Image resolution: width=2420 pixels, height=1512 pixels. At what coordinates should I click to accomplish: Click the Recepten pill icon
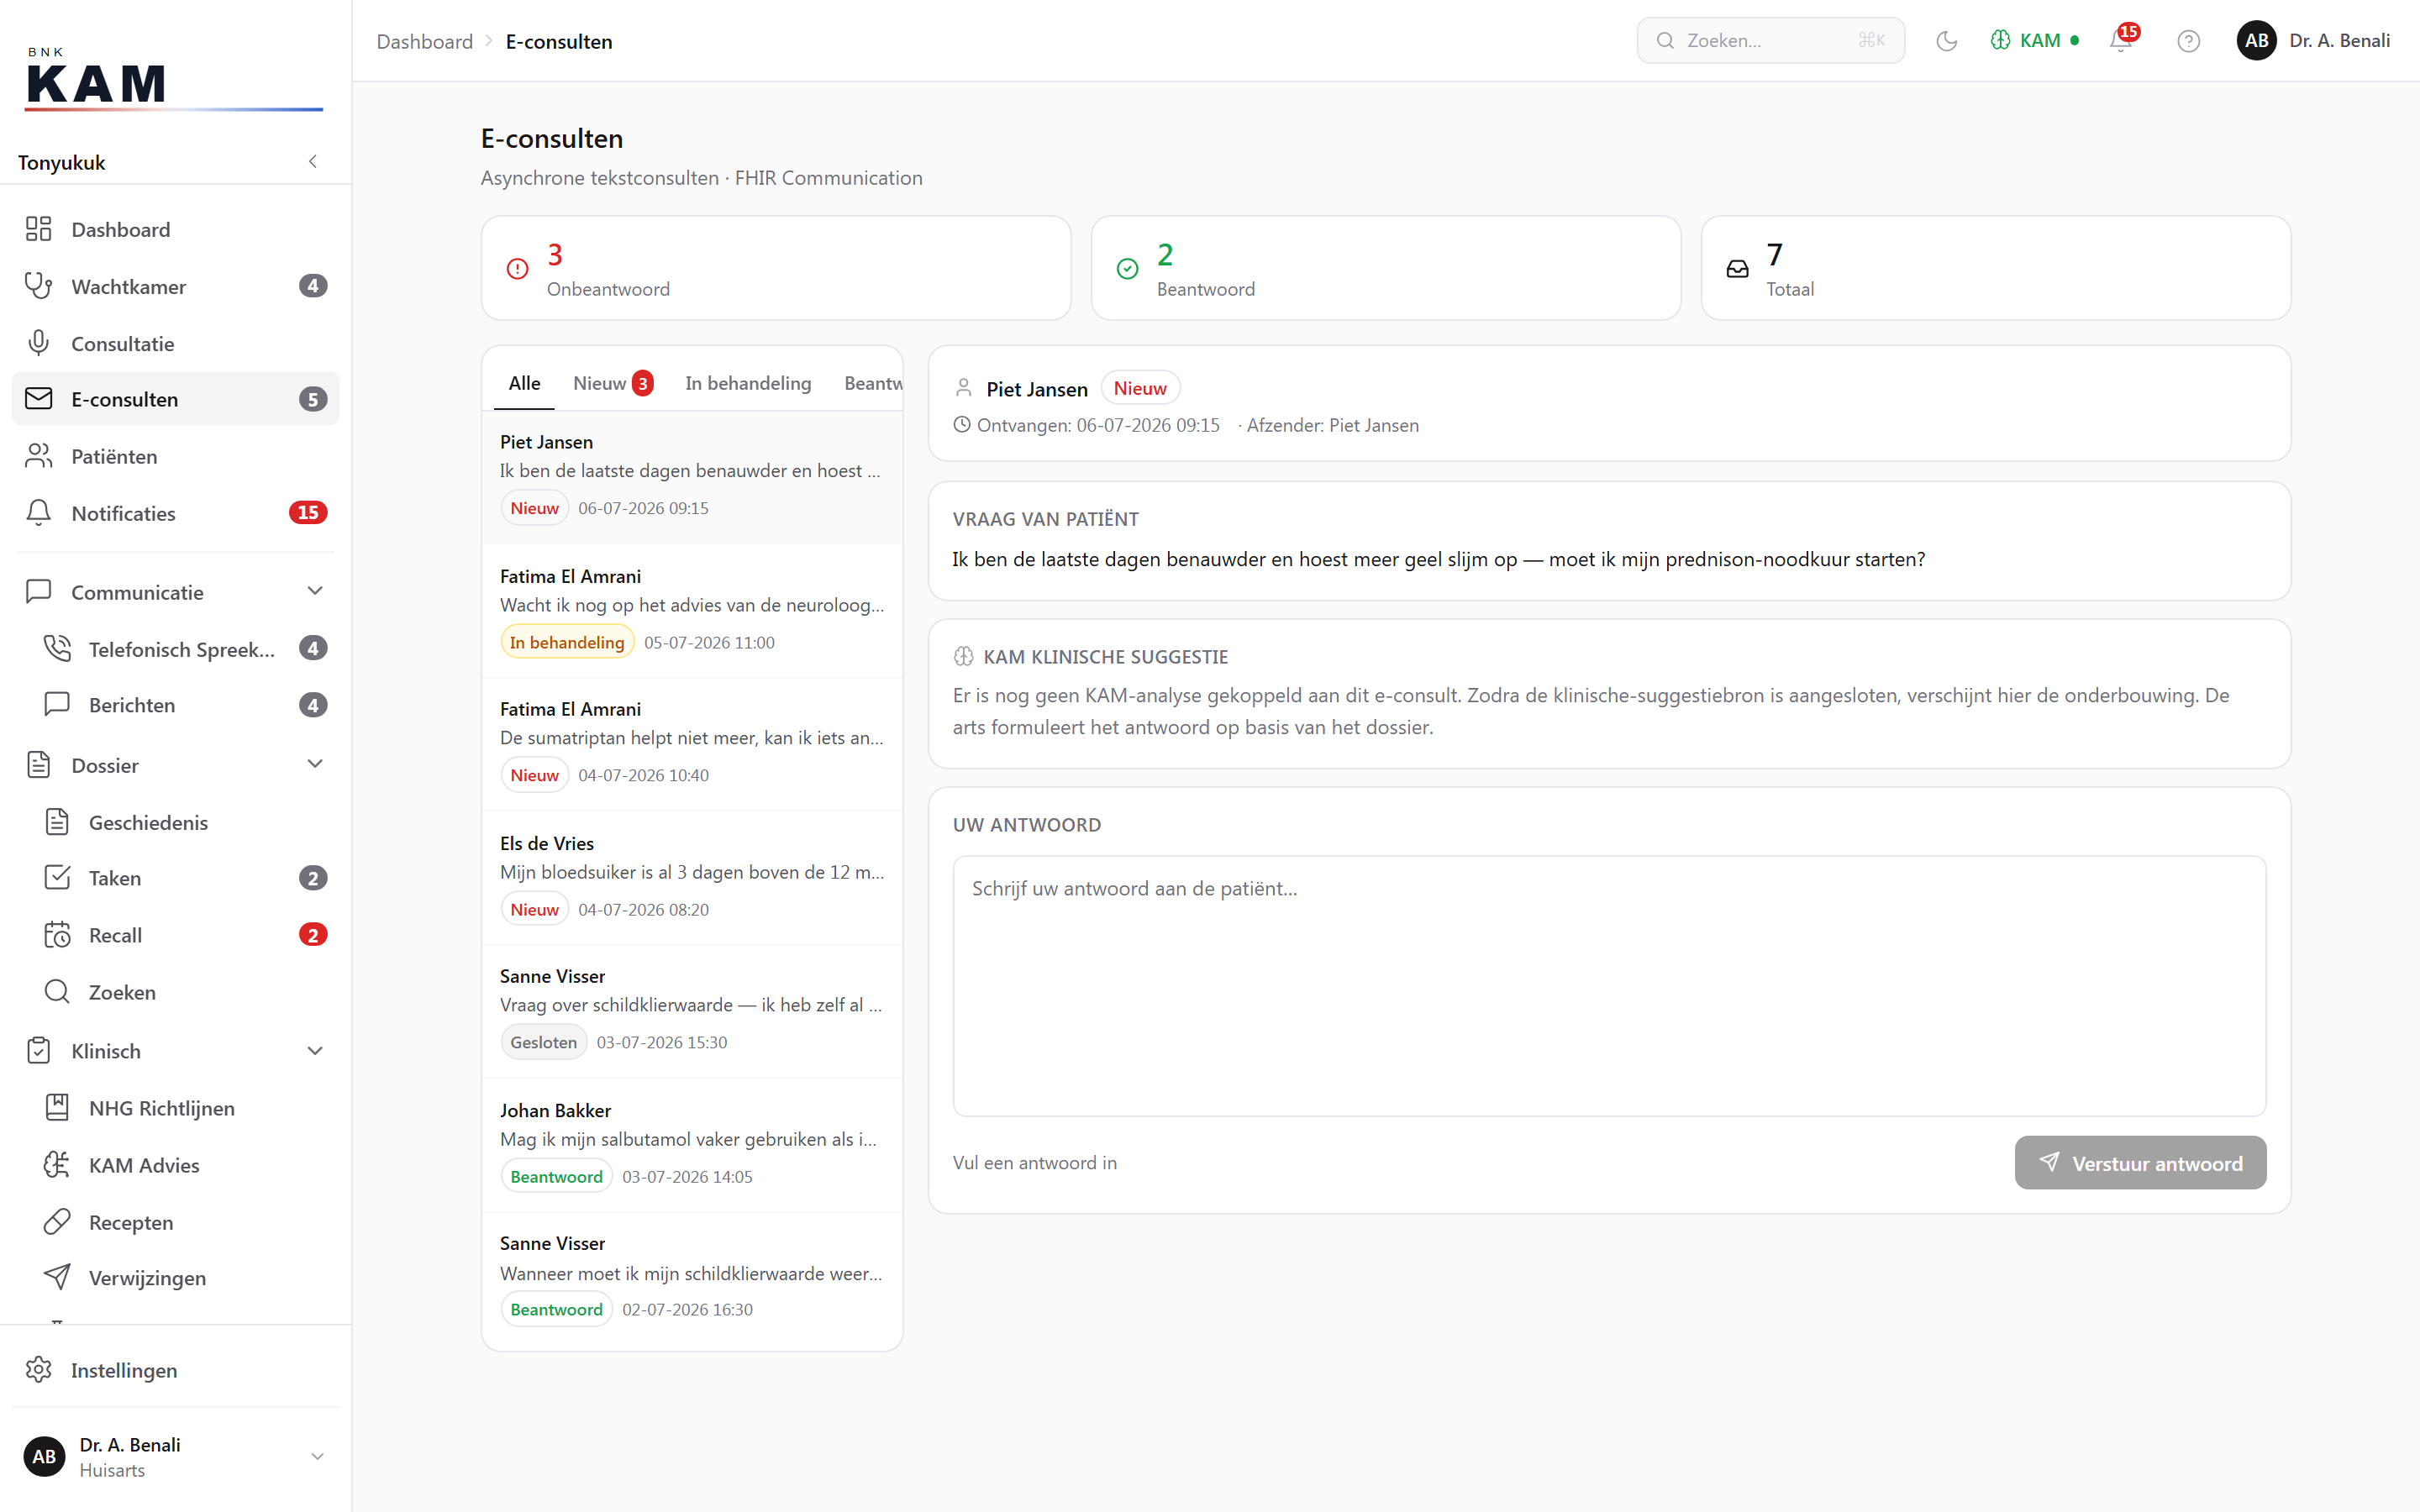click(57, 1222)
